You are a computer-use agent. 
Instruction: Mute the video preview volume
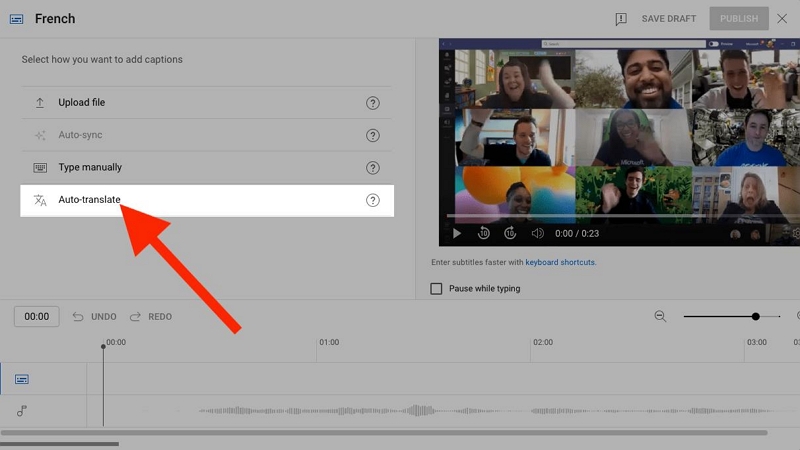pos(537,233)
